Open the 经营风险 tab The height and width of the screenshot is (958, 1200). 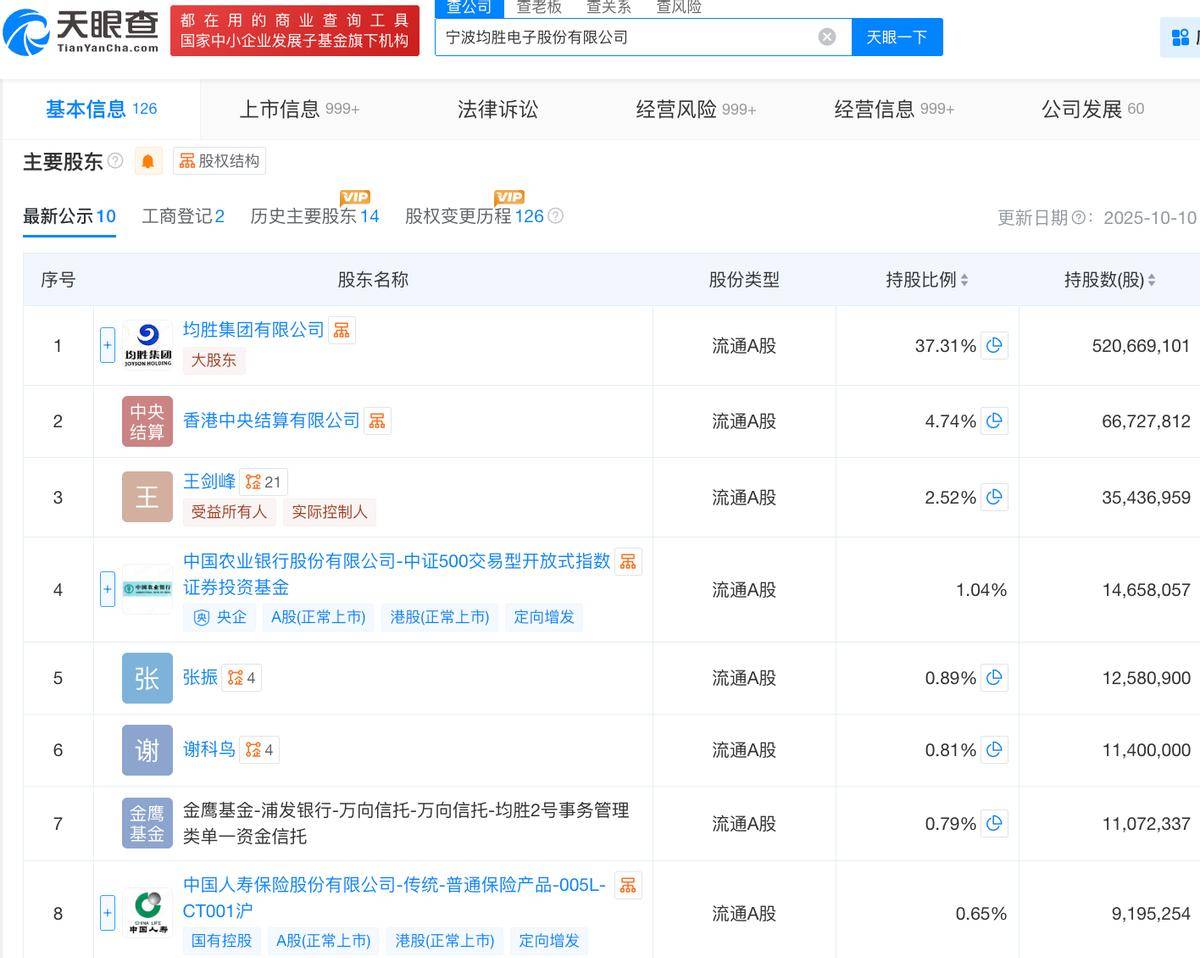click(x=695, y=109)
